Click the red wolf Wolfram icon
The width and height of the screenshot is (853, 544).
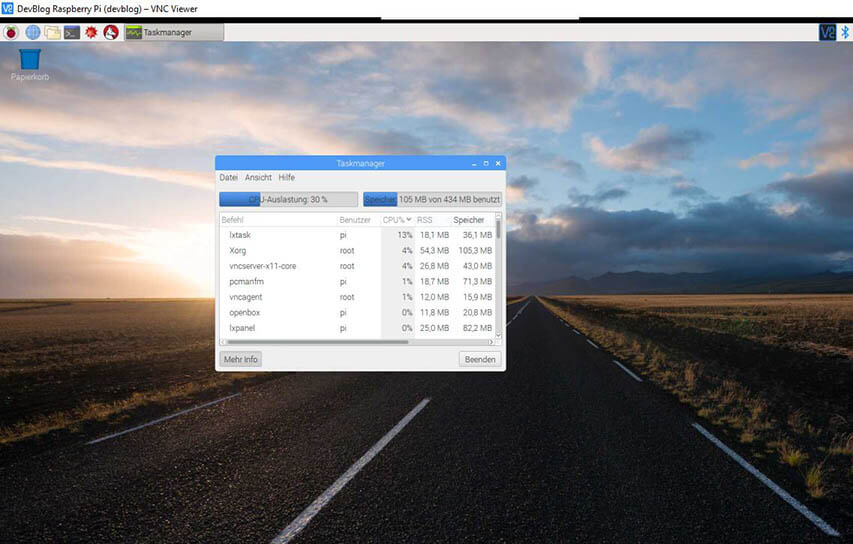pos(111,32)
